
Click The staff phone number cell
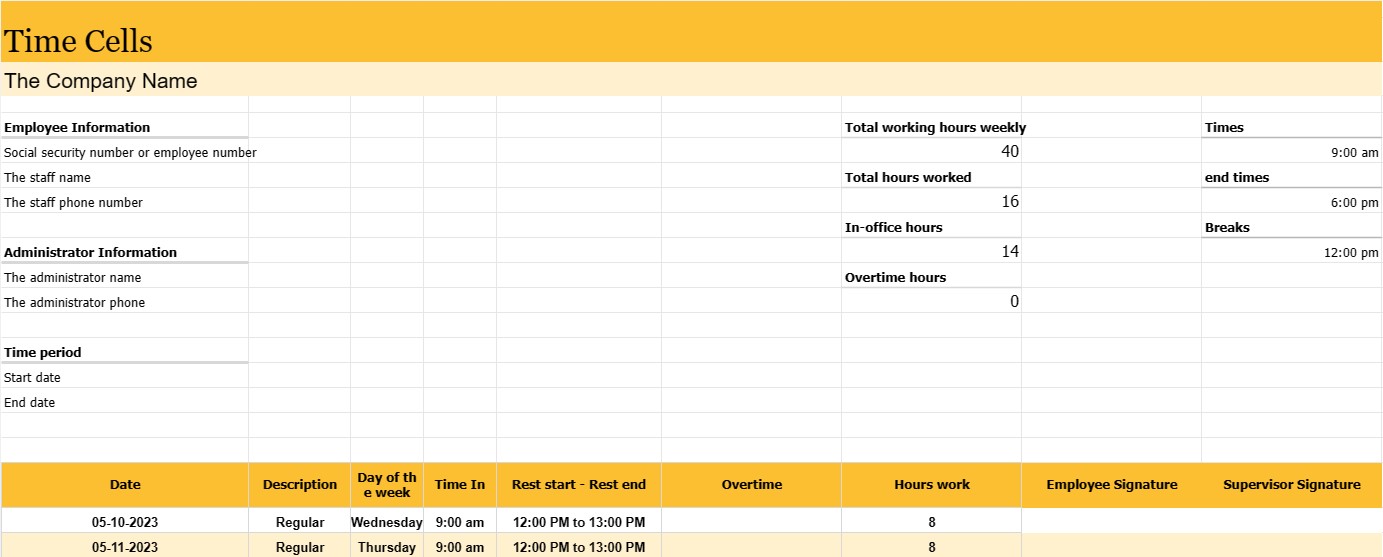coord(74,202)
